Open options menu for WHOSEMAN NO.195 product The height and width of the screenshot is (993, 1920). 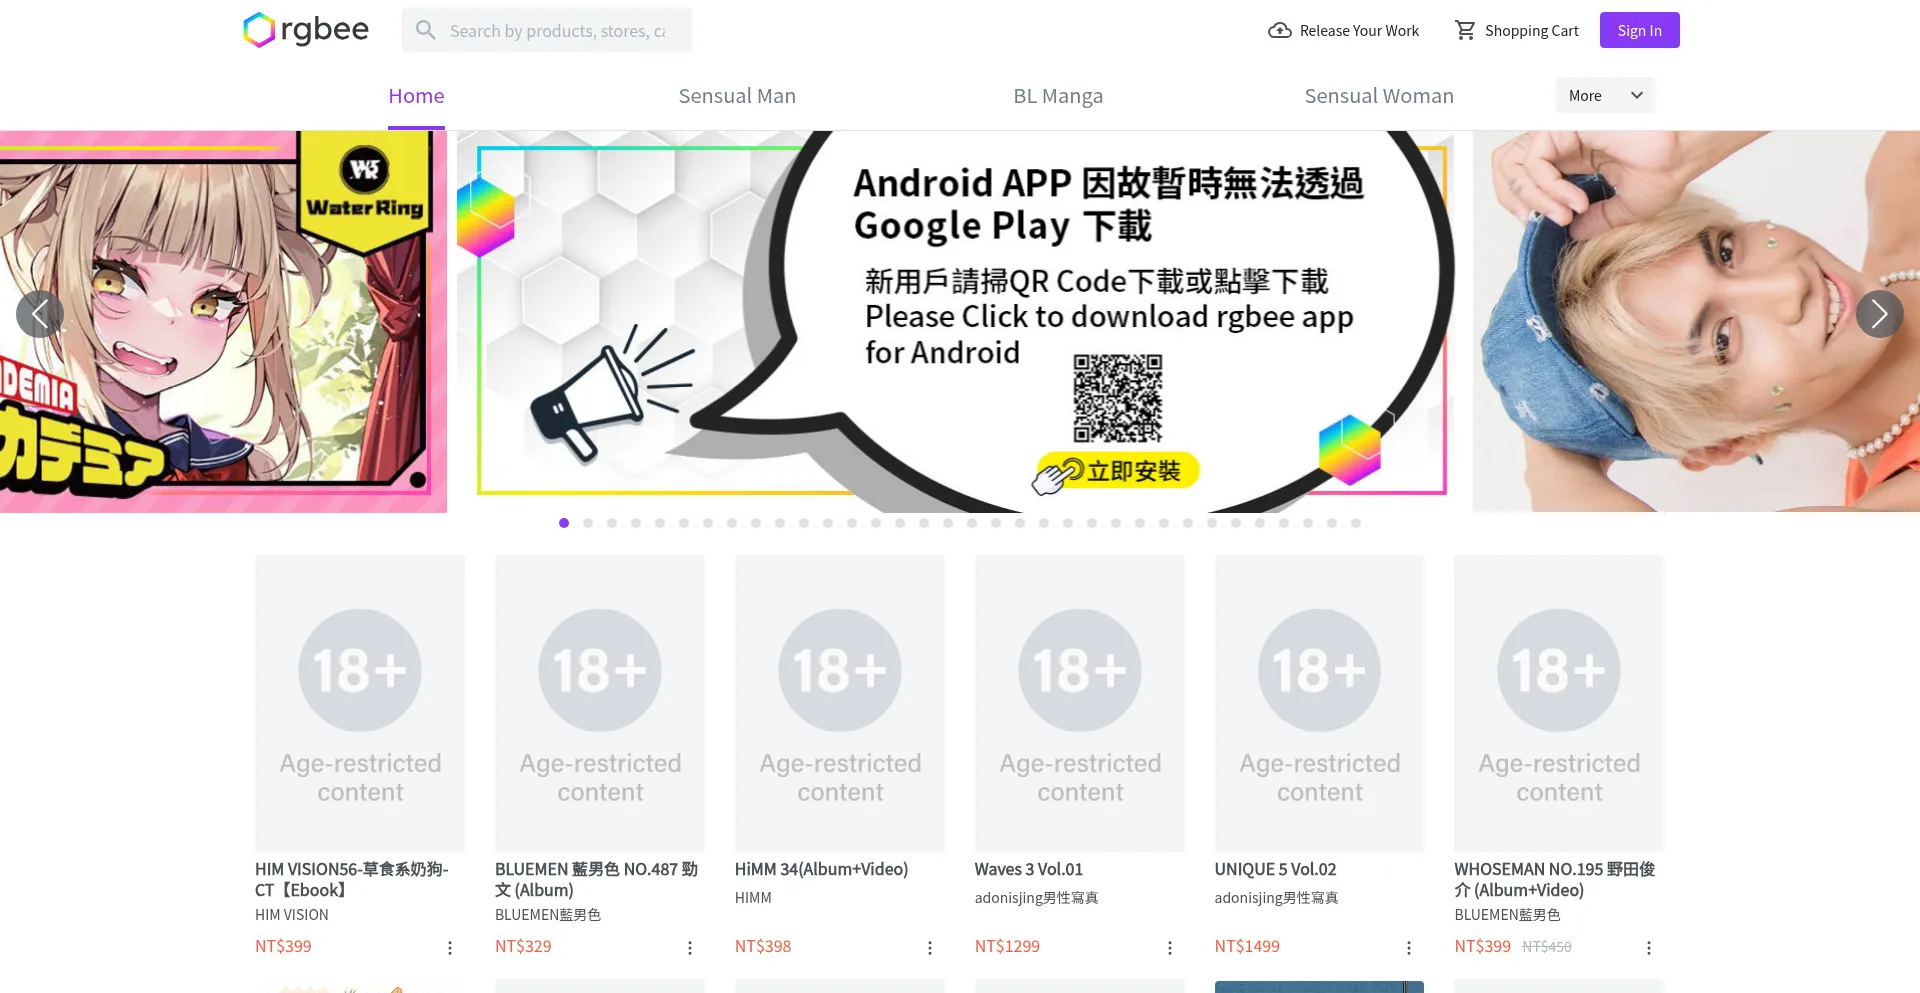(1649, 948)
